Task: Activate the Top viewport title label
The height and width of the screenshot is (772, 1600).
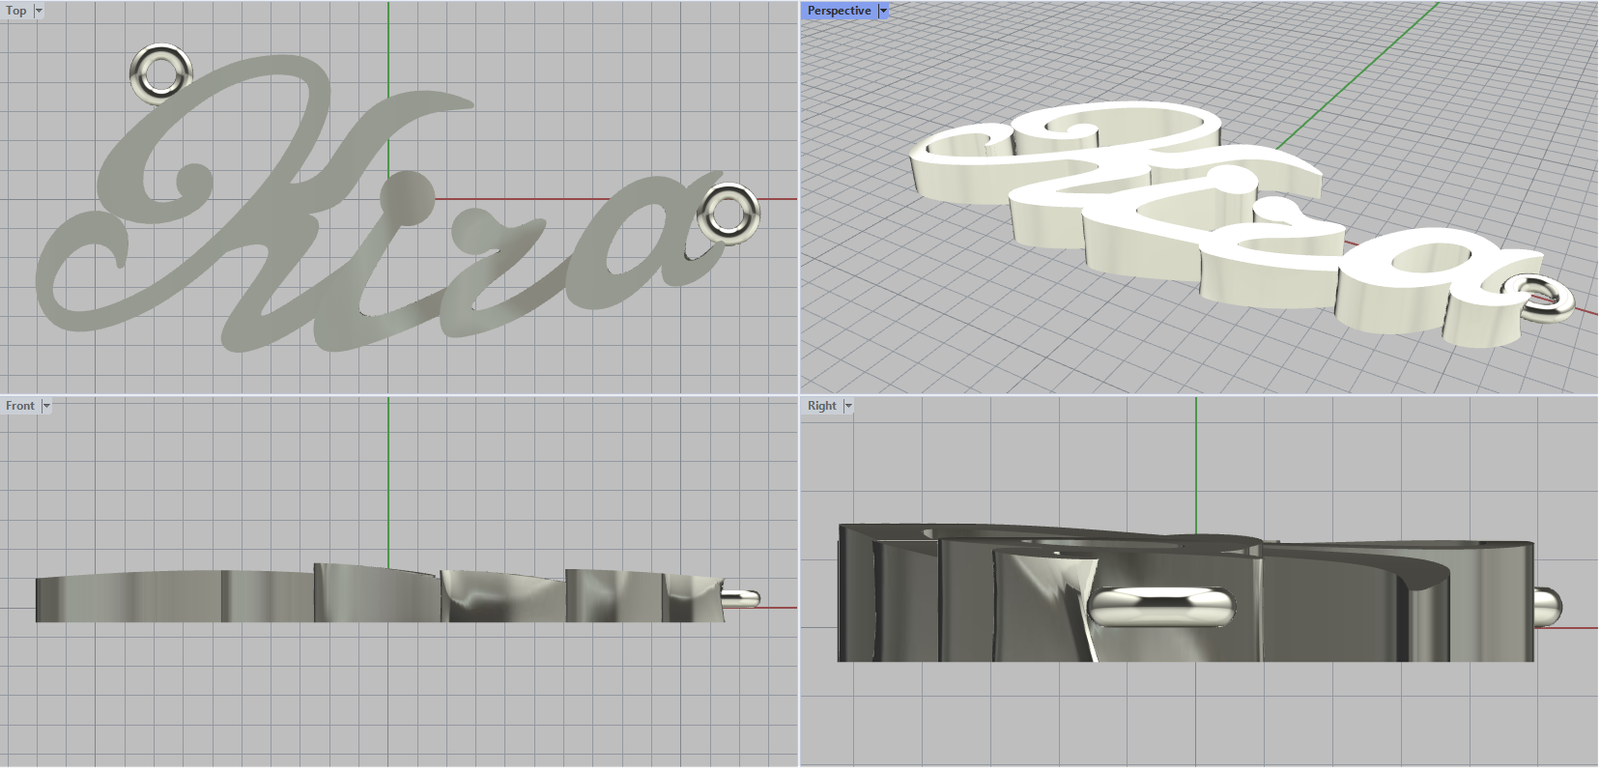Action: (x=17, y=11)
